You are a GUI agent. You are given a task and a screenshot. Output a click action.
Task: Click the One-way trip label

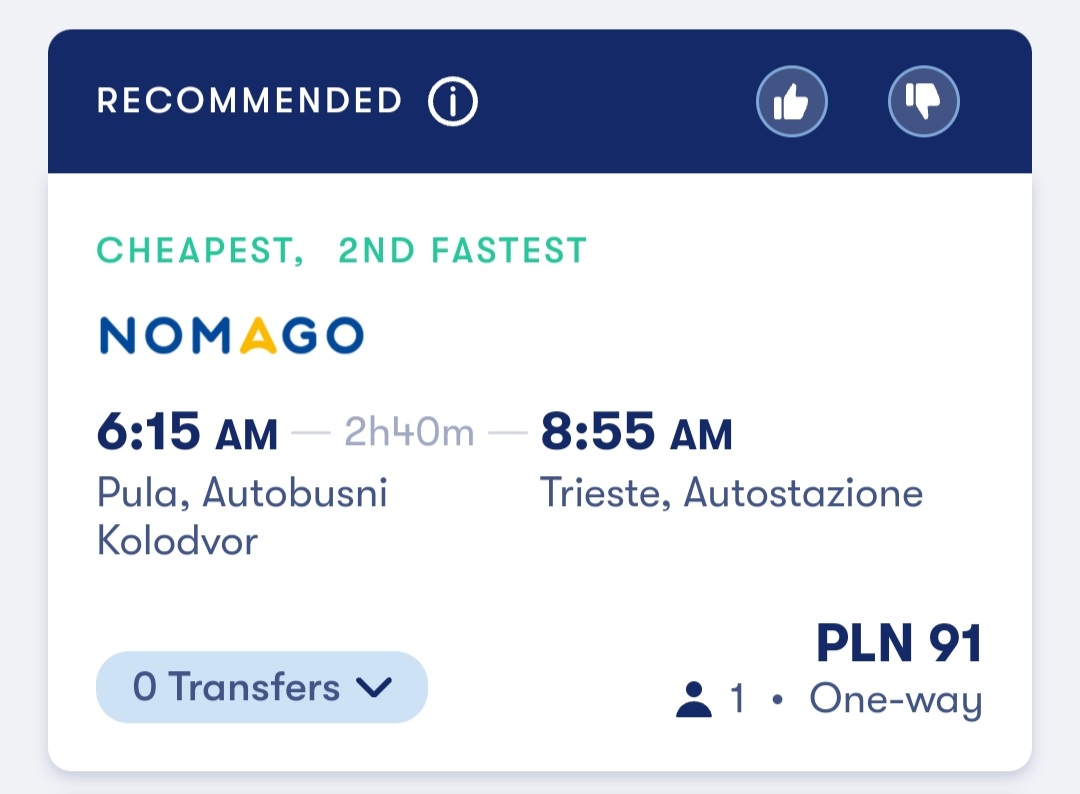click(x=896, y=700)
